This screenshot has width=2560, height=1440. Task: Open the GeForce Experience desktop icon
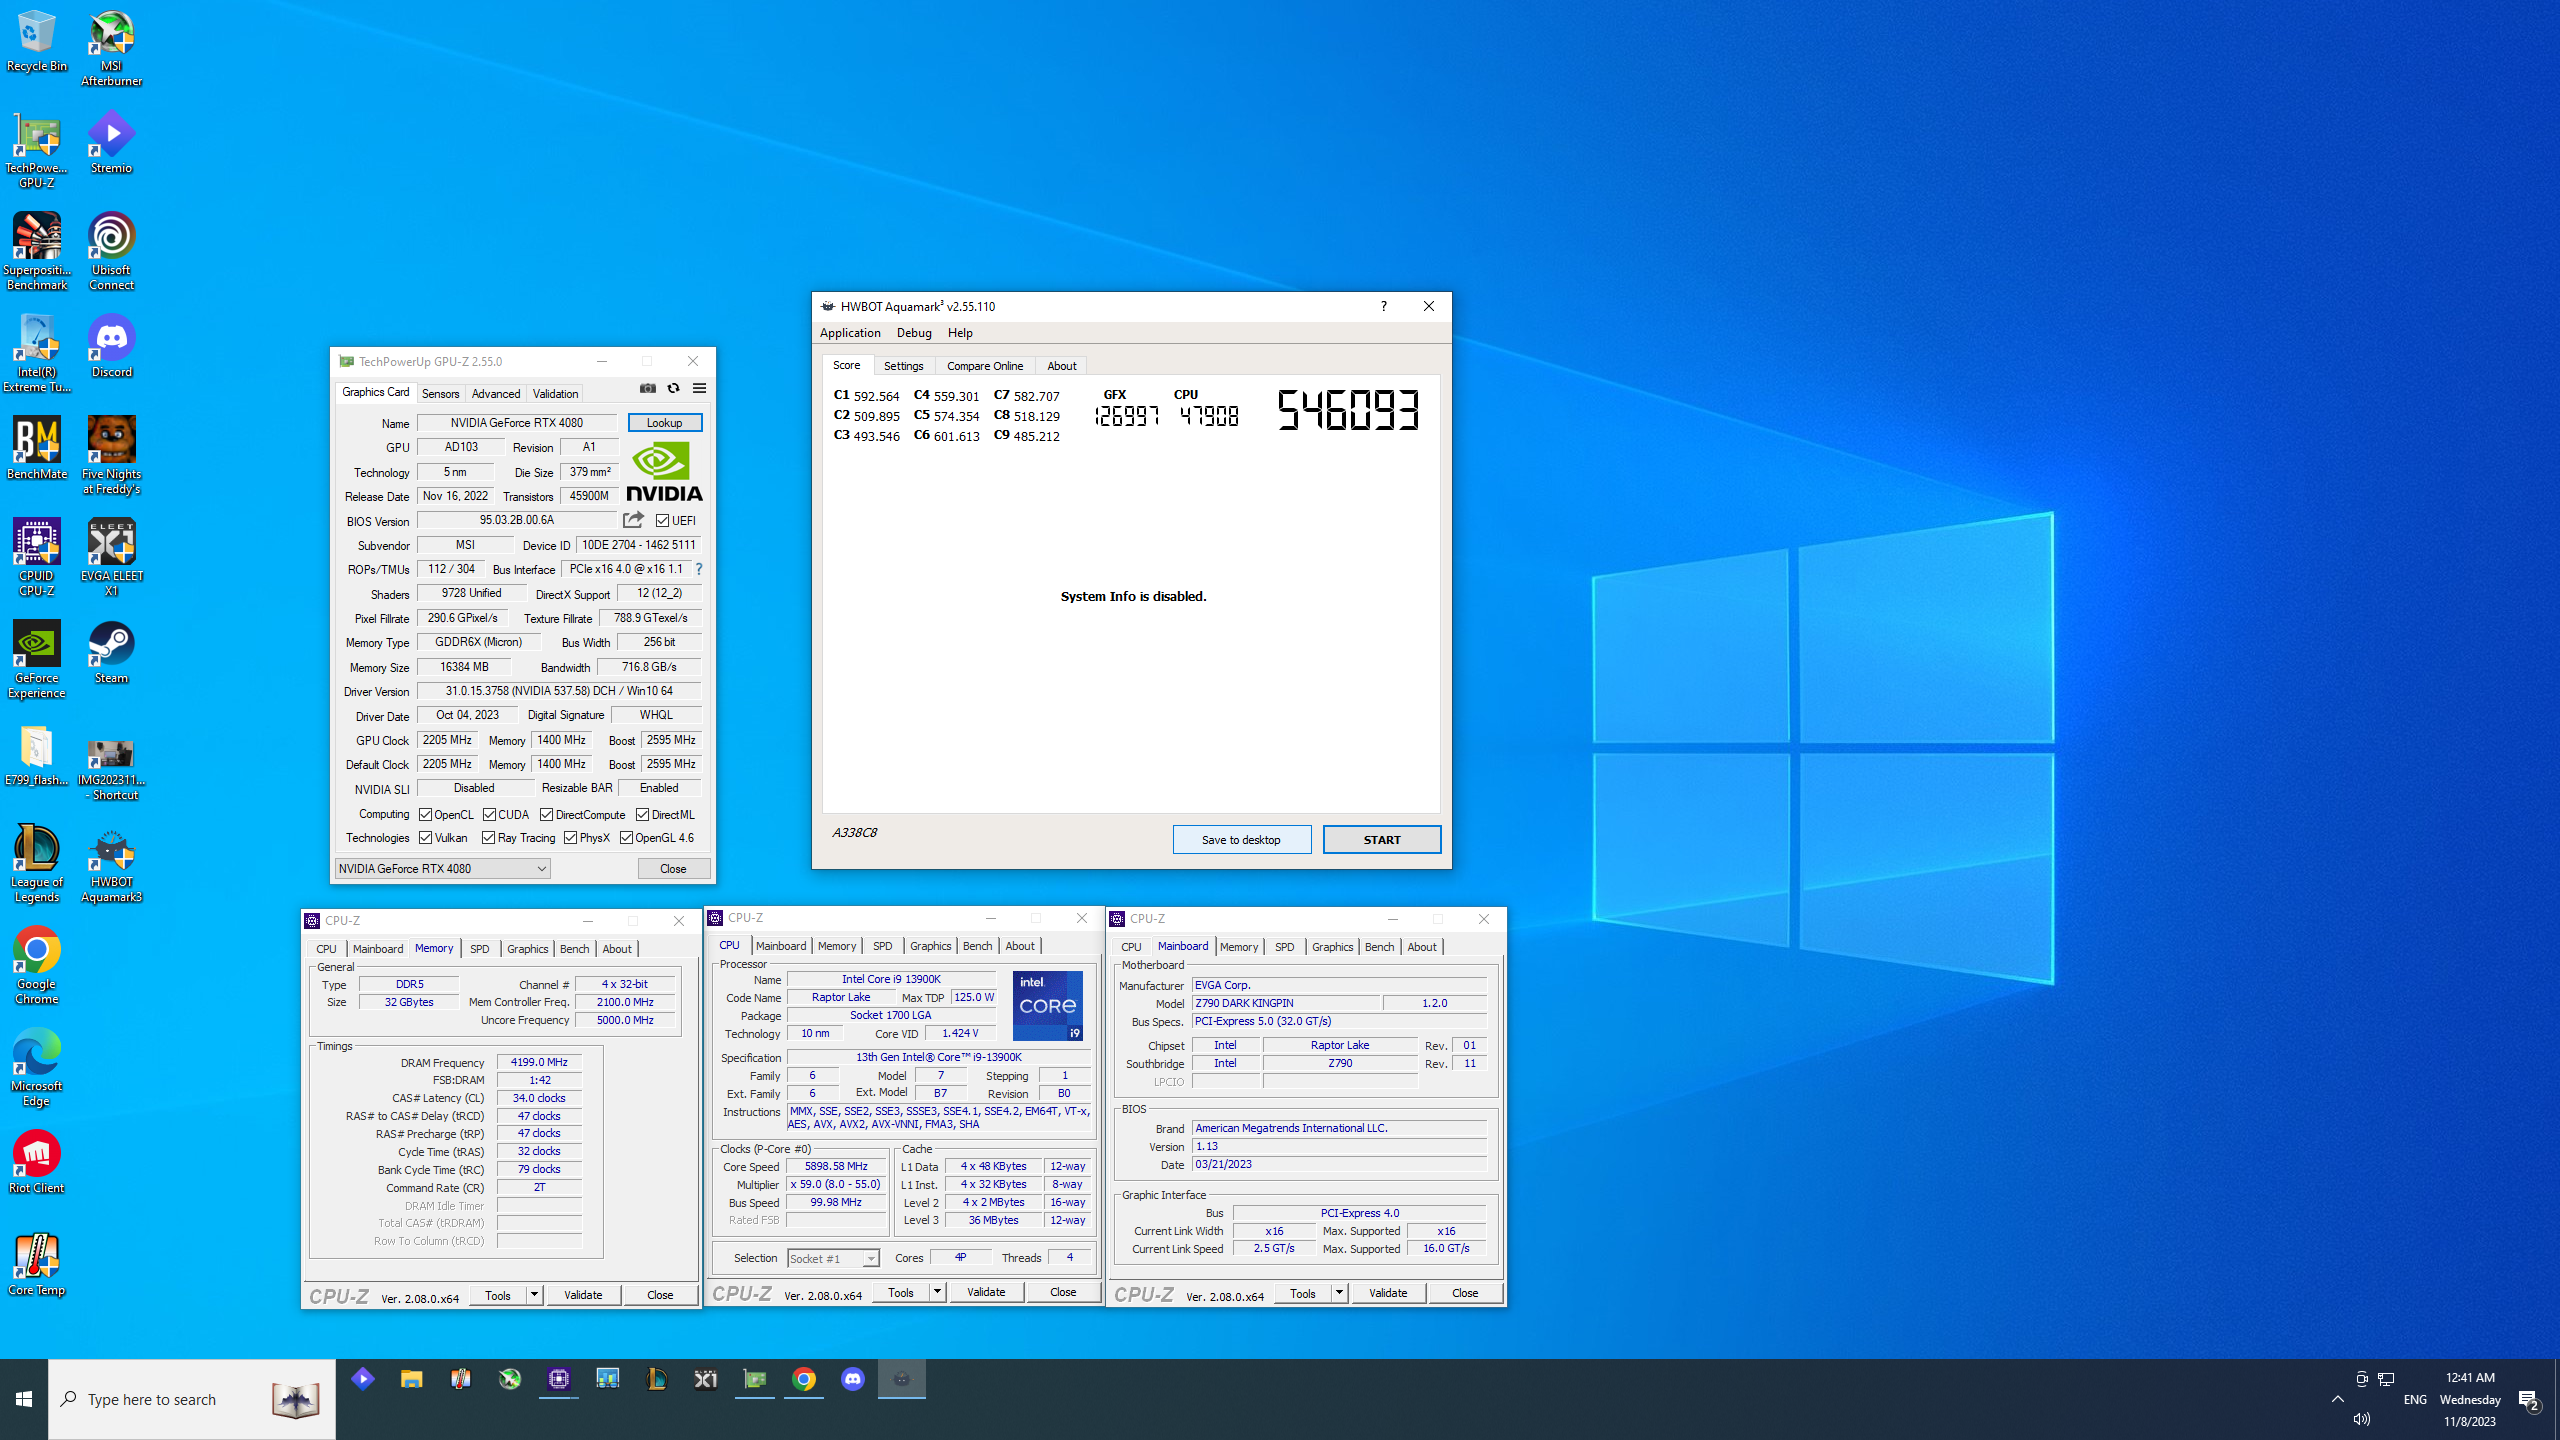click(x=37, y=661)
